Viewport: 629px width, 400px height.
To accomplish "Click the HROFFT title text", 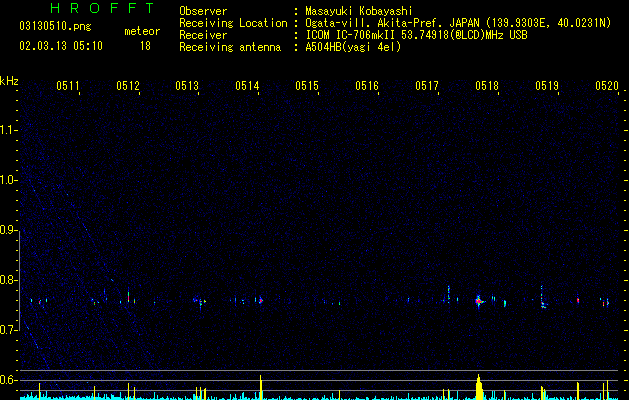I will [102, 8].
